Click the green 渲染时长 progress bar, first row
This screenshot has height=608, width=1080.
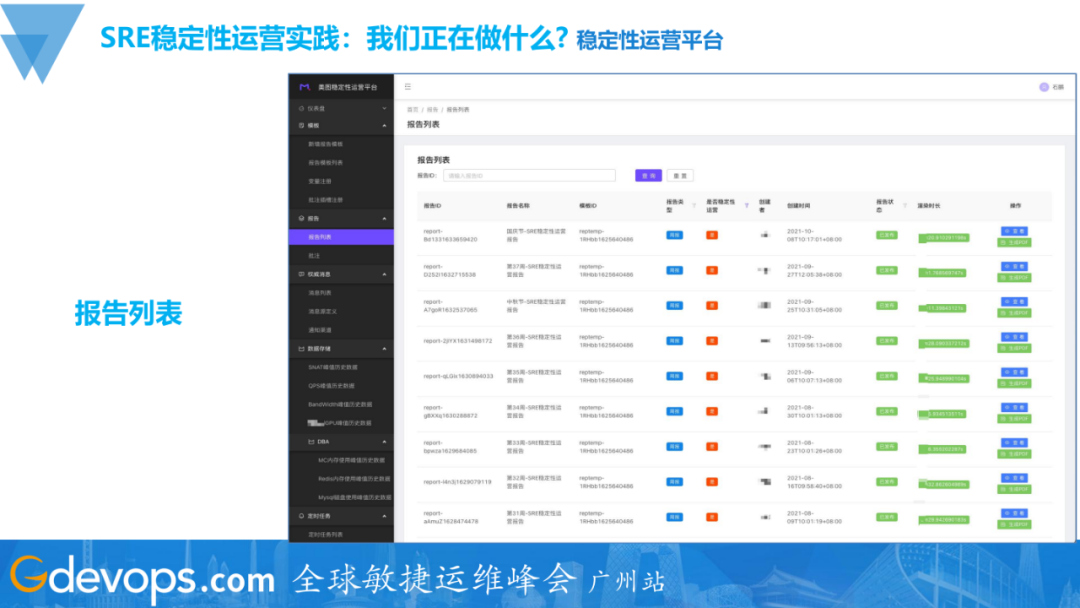tap(942, 237)
